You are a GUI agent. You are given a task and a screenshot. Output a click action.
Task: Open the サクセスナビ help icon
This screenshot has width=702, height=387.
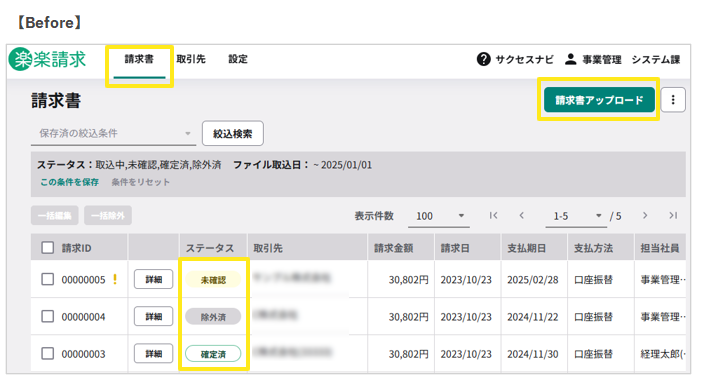(x=484, y=59)
